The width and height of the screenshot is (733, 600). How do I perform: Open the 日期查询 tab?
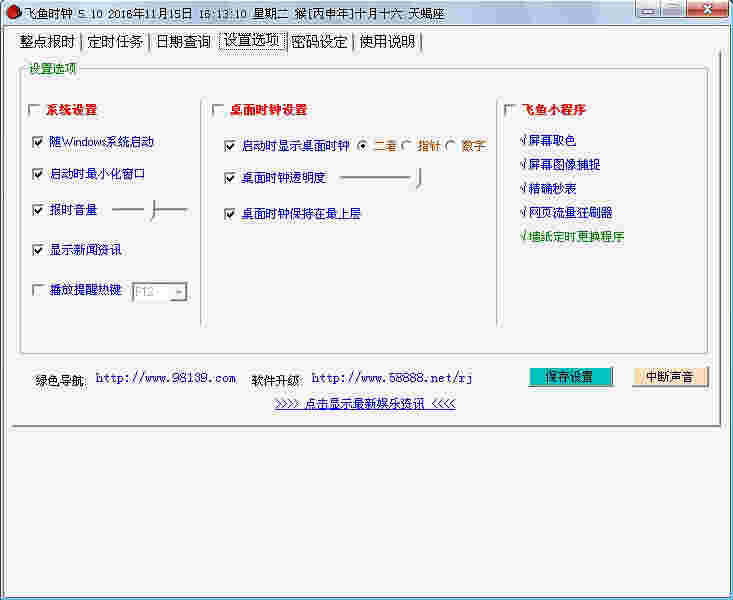[183, 42]
